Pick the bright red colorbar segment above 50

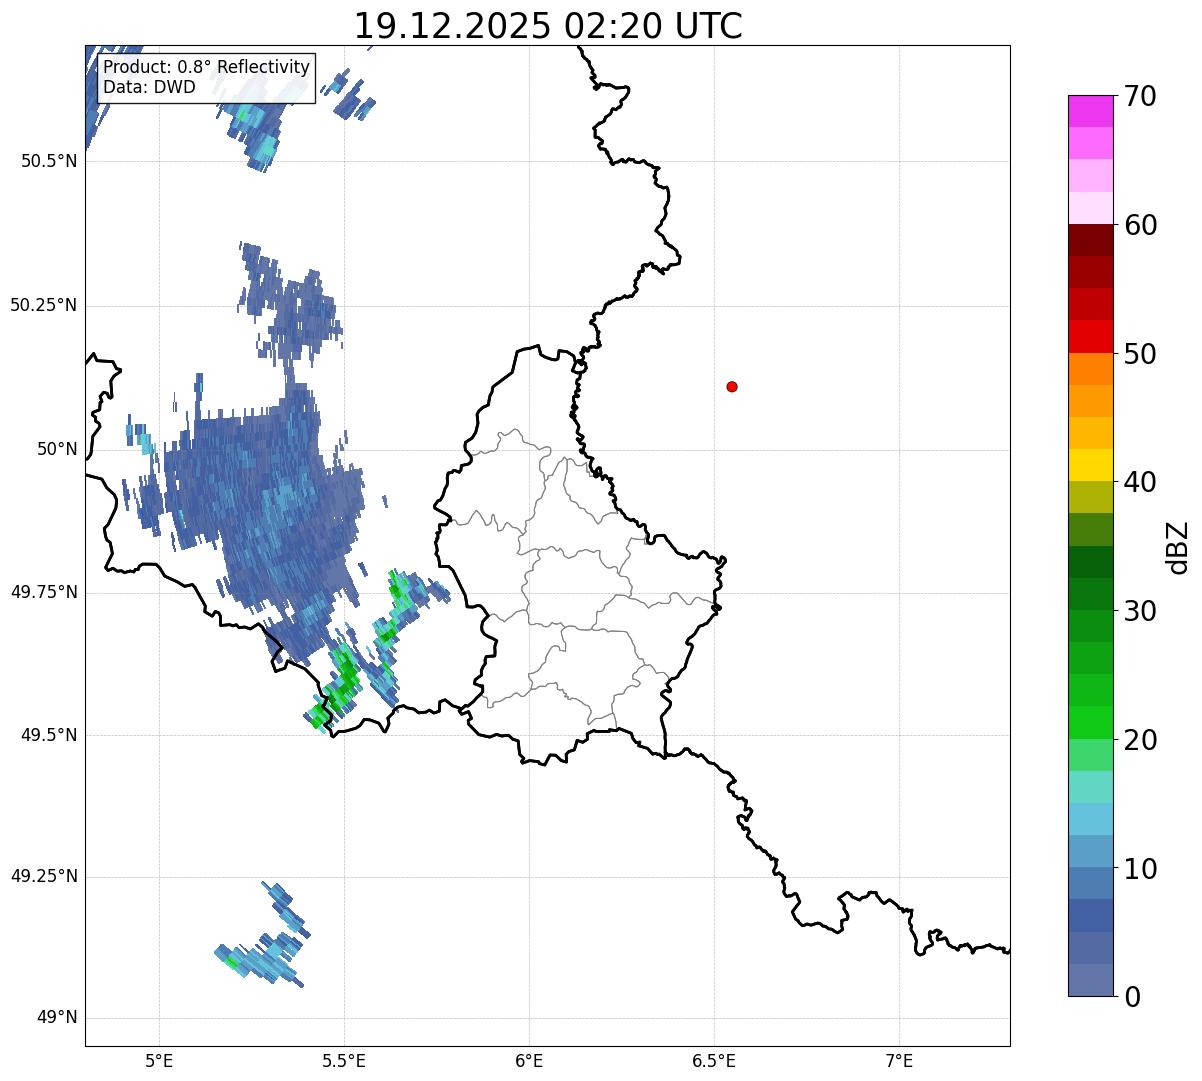coord(1090,336)
